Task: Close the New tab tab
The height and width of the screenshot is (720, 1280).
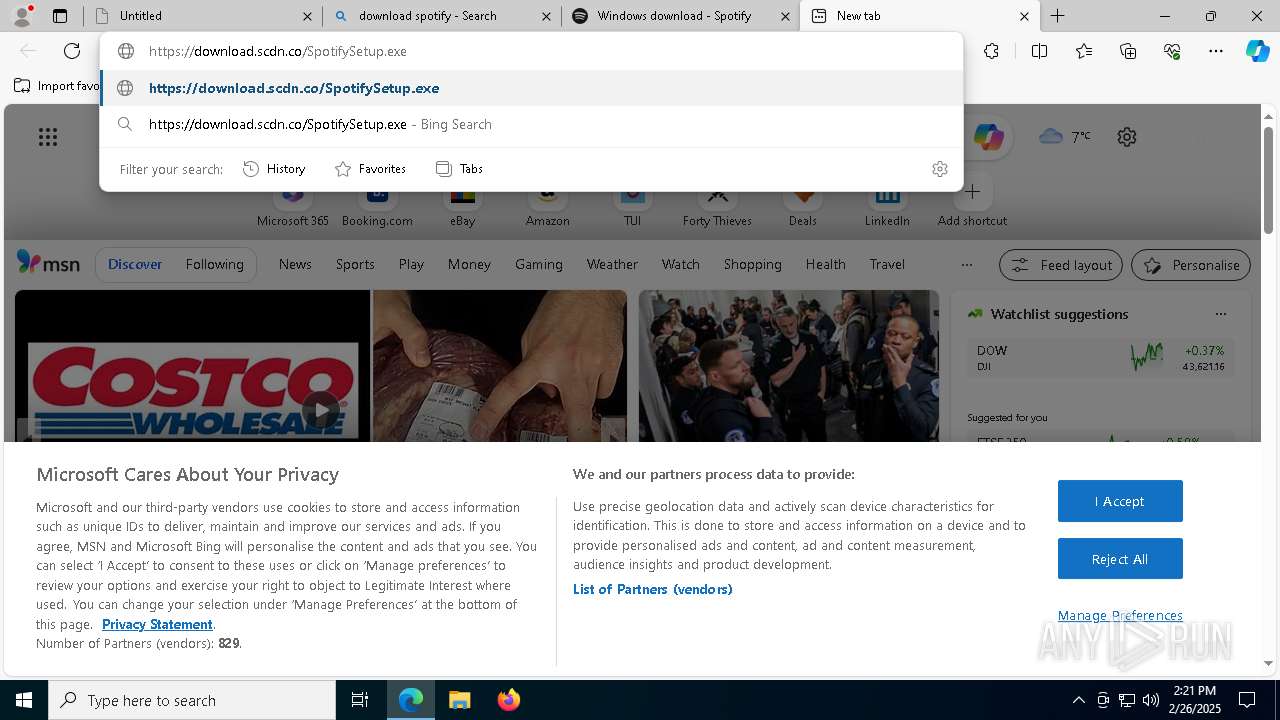Action: 1024,16
